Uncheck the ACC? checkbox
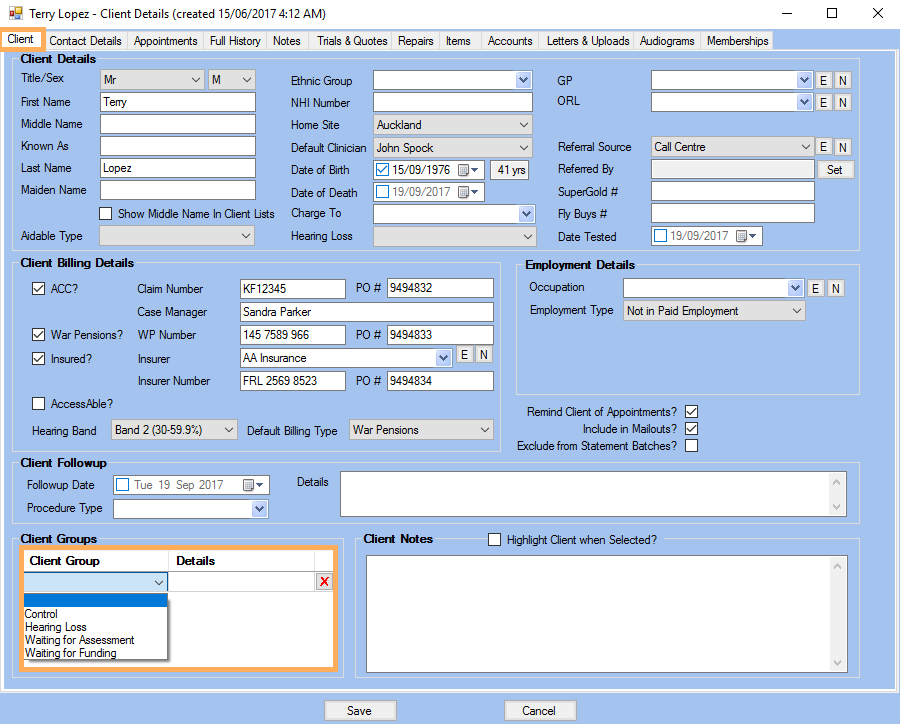 tap(38, 287)
